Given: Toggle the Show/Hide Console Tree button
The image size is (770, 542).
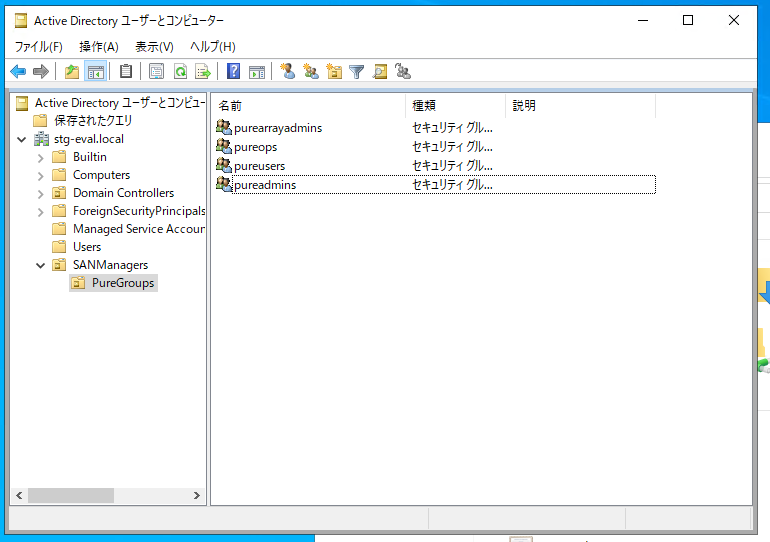Looking at the screenshot, I should (x=96, y=72).
